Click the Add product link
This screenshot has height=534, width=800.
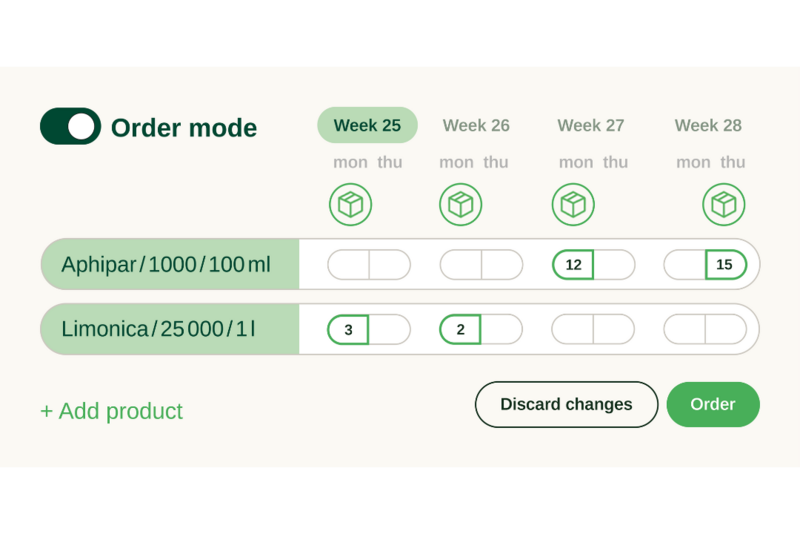pos(111,411)
